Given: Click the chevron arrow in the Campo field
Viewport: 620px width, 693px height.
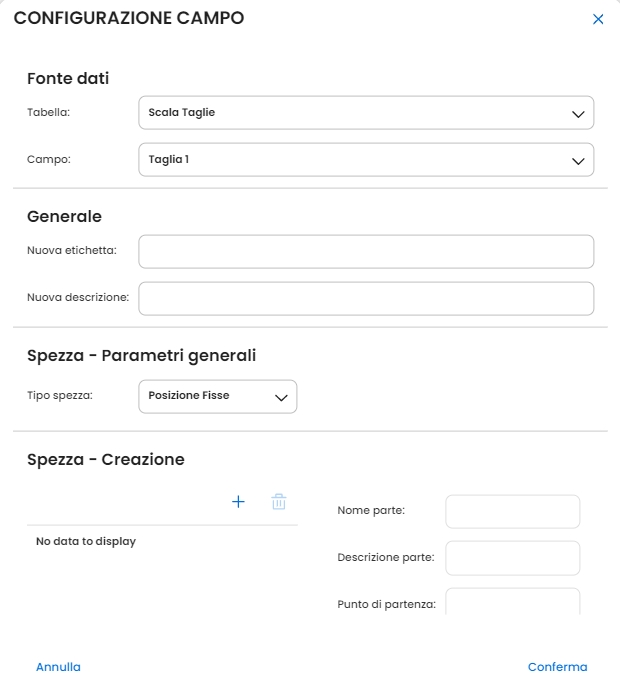Looking at the screenshot, I should [577, 160].
